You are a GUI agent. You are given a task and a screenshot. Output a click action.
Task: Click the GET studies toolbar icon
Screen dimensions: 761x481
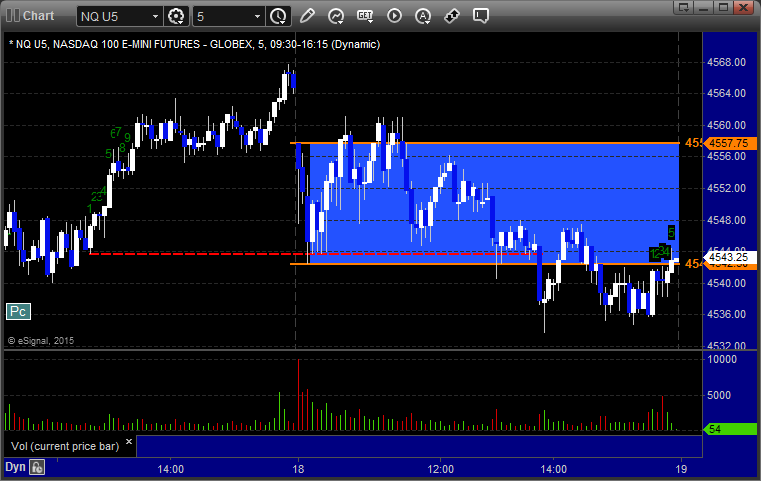[x=365, y=16]
